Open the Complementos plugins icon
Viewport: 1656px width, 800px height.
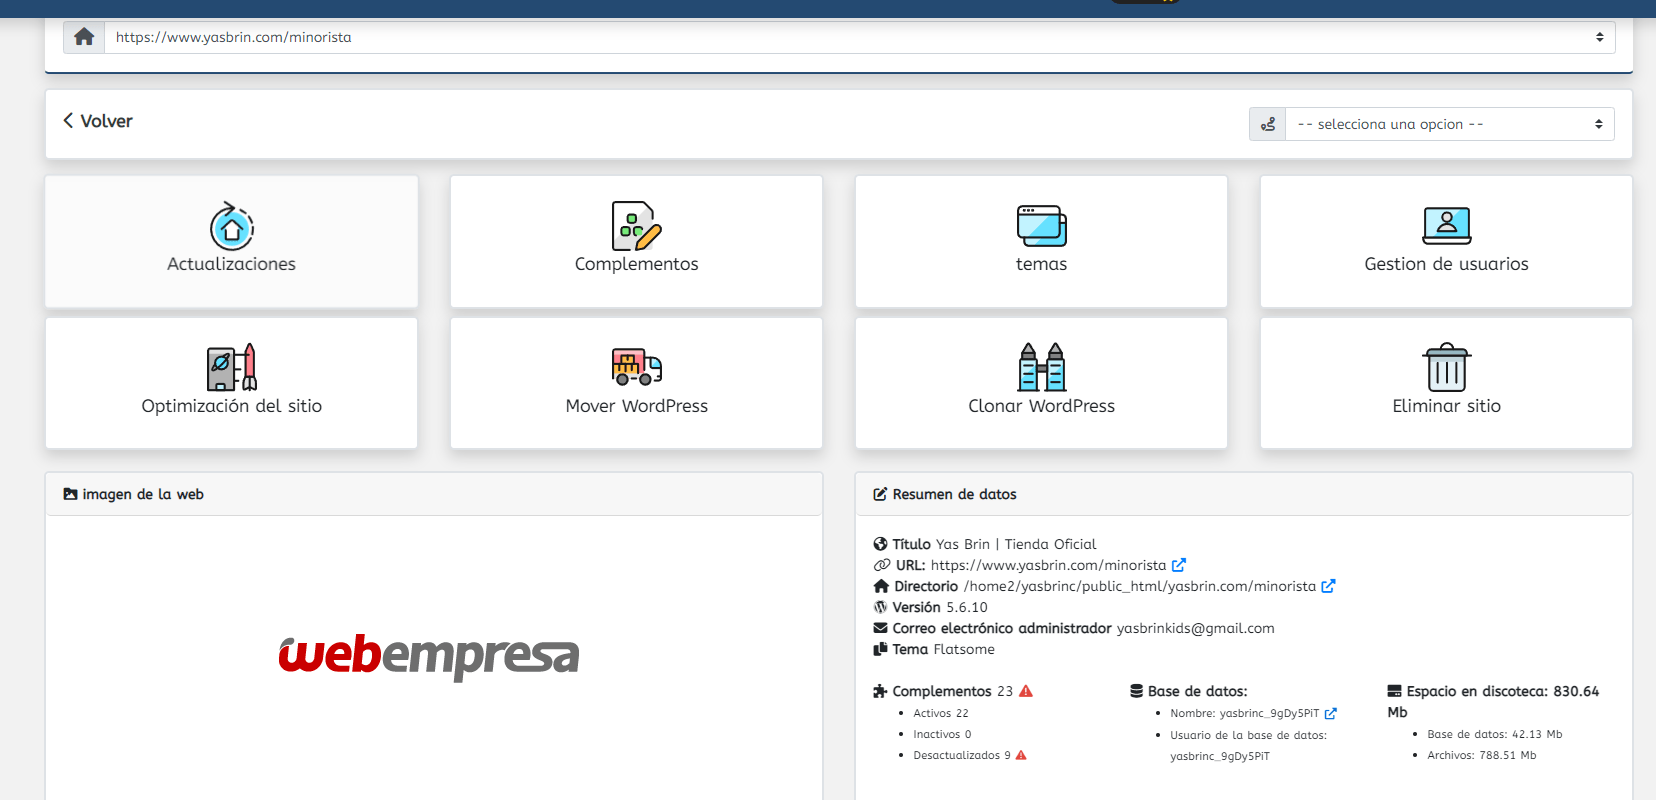point(636,226)
